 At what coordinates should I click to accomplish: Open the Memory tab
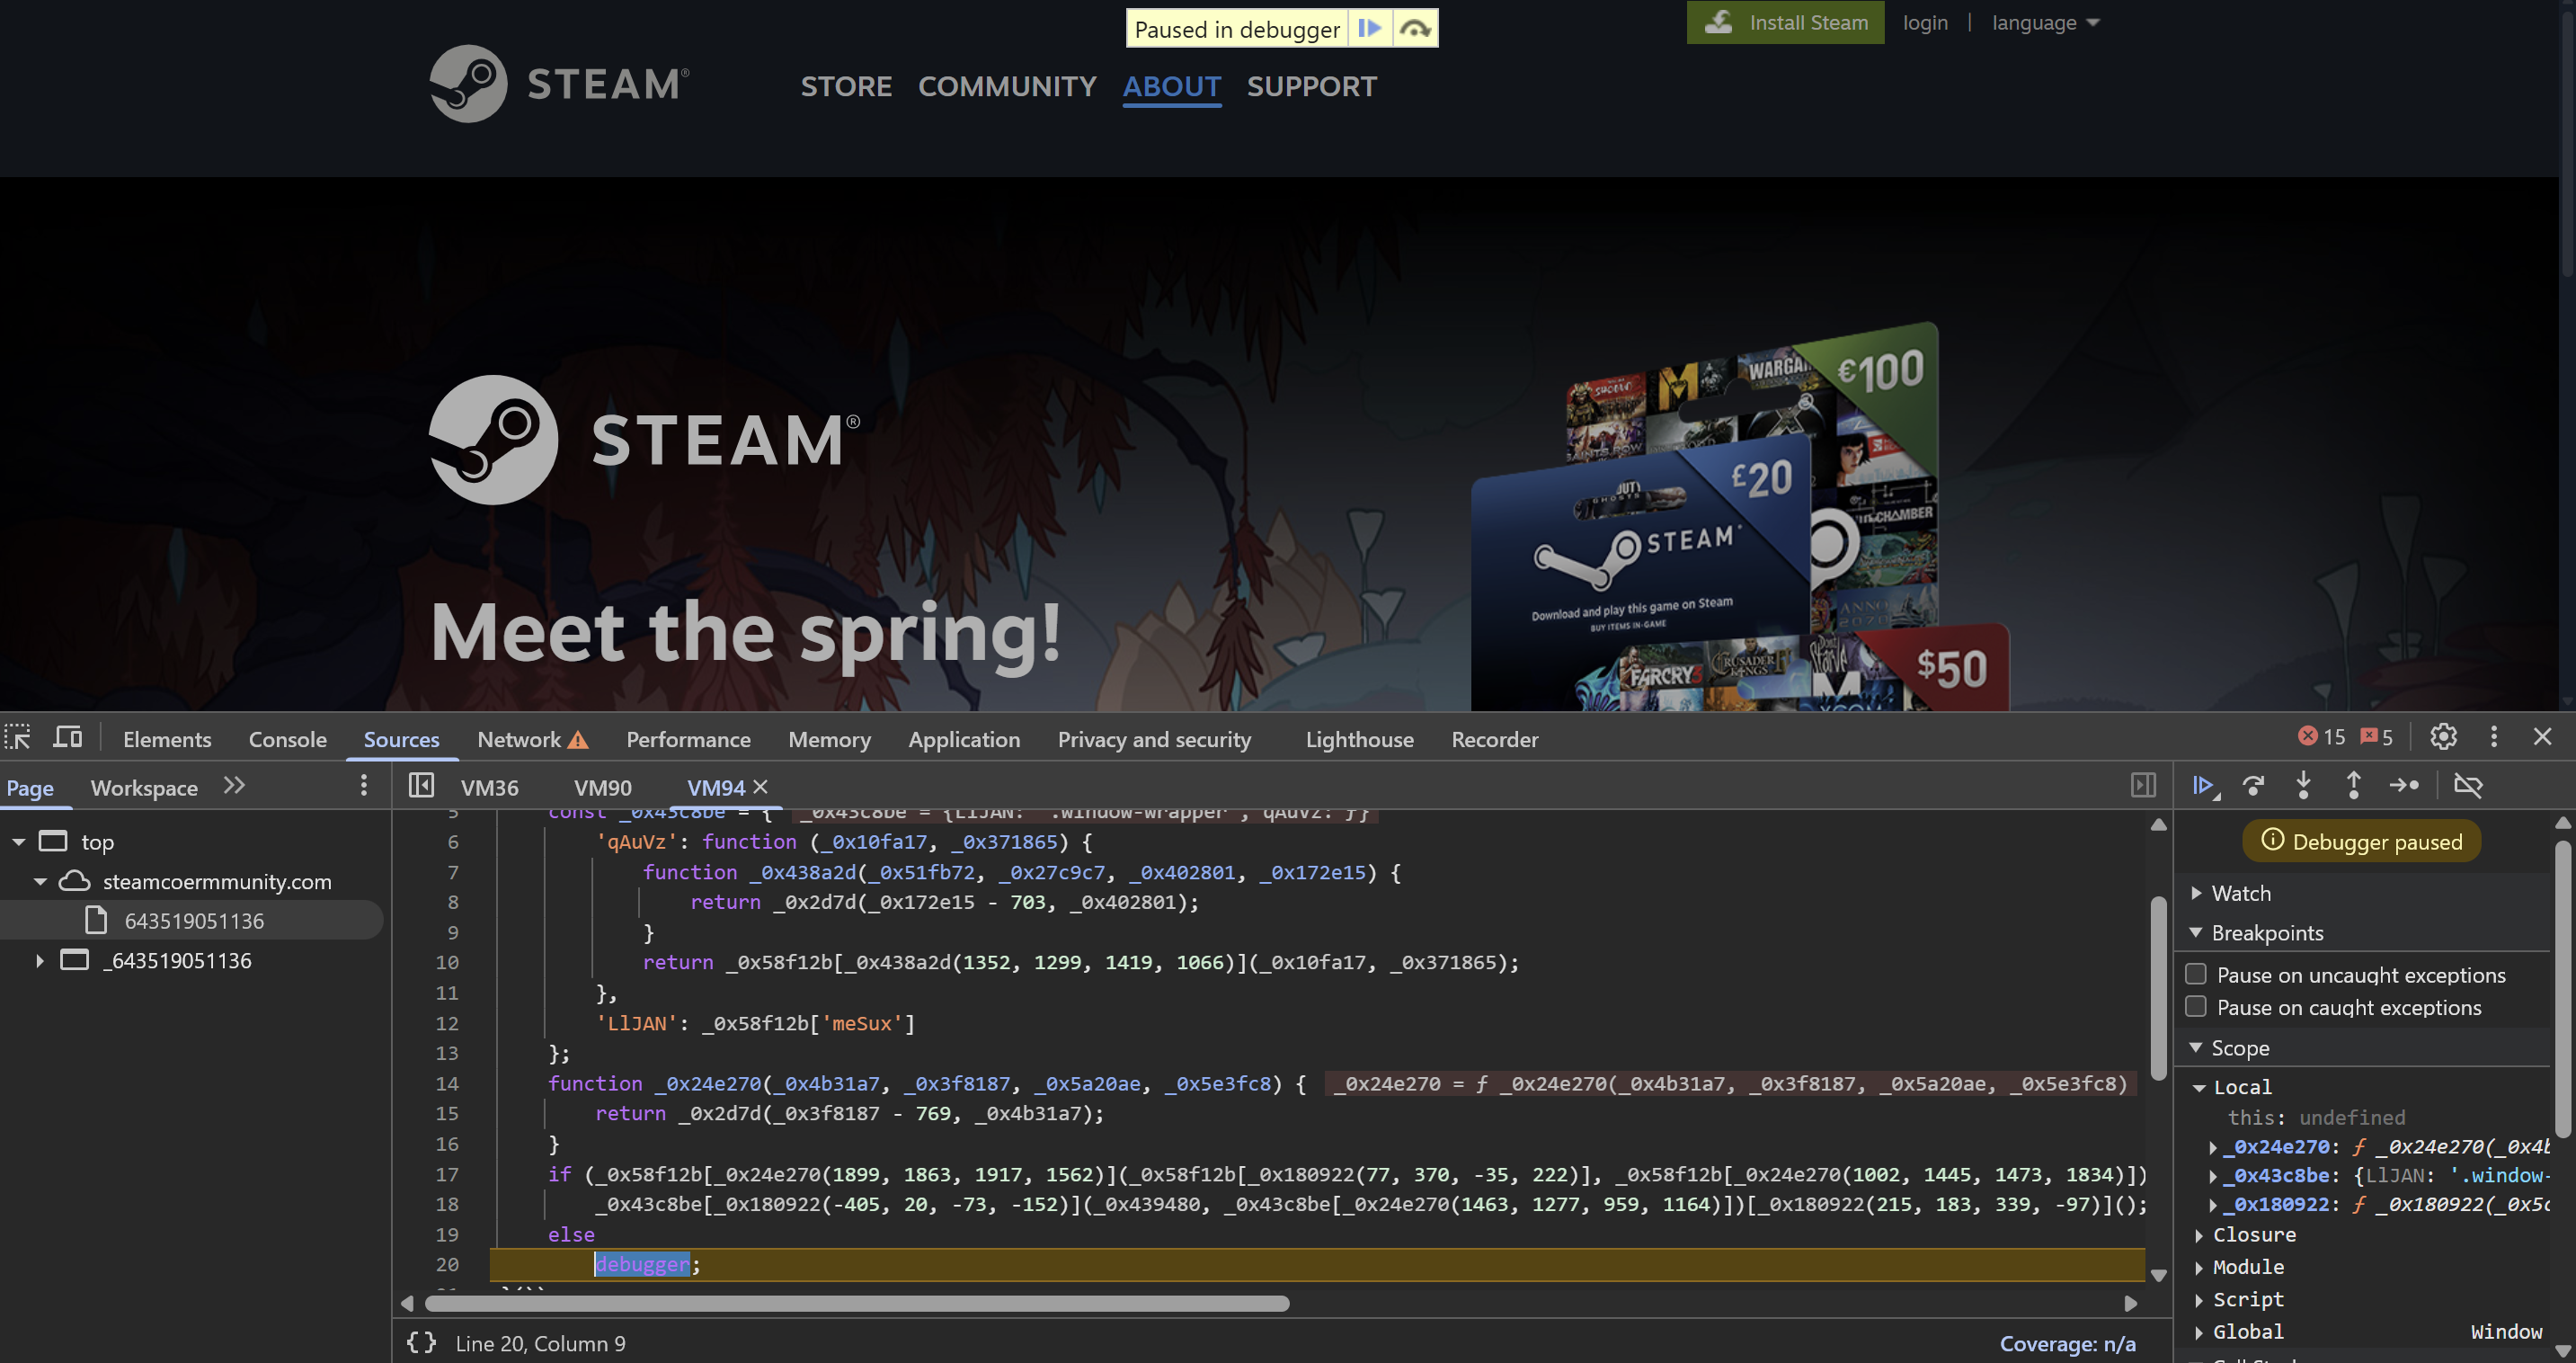[x=829, y=739]
